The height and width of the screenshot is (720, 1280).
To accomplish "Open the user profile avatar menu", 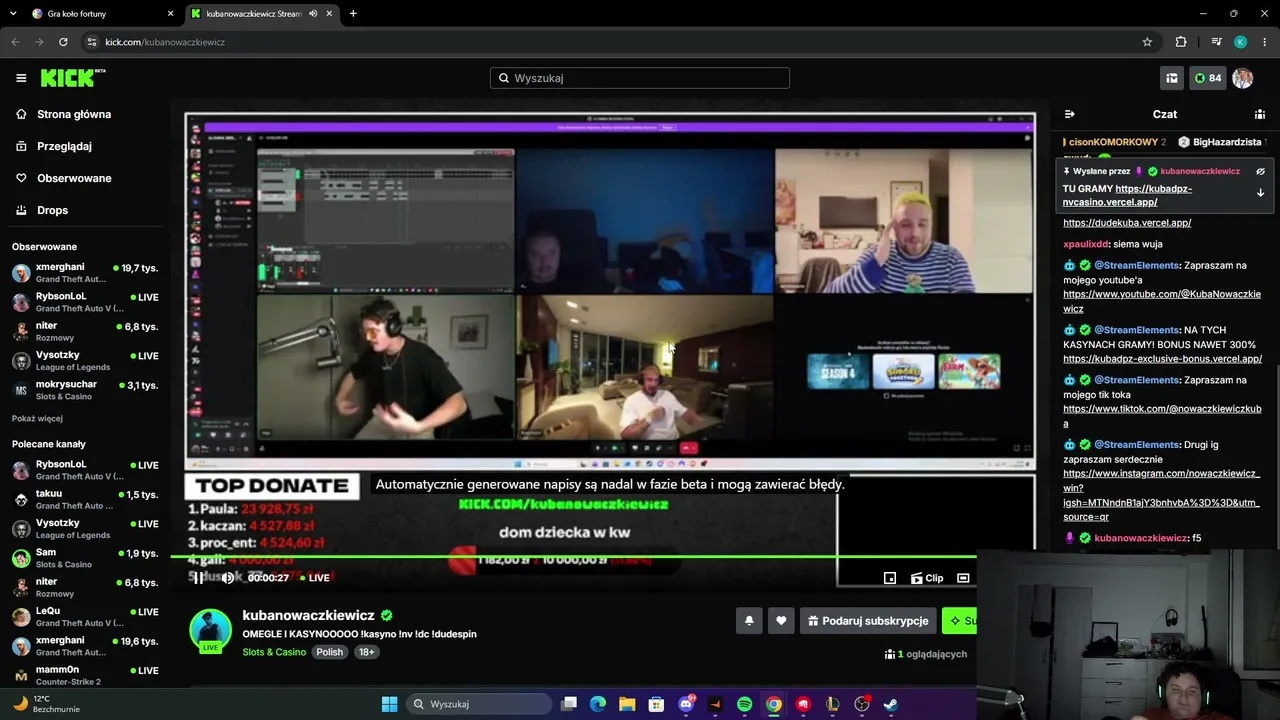I will pos(1243,78).
